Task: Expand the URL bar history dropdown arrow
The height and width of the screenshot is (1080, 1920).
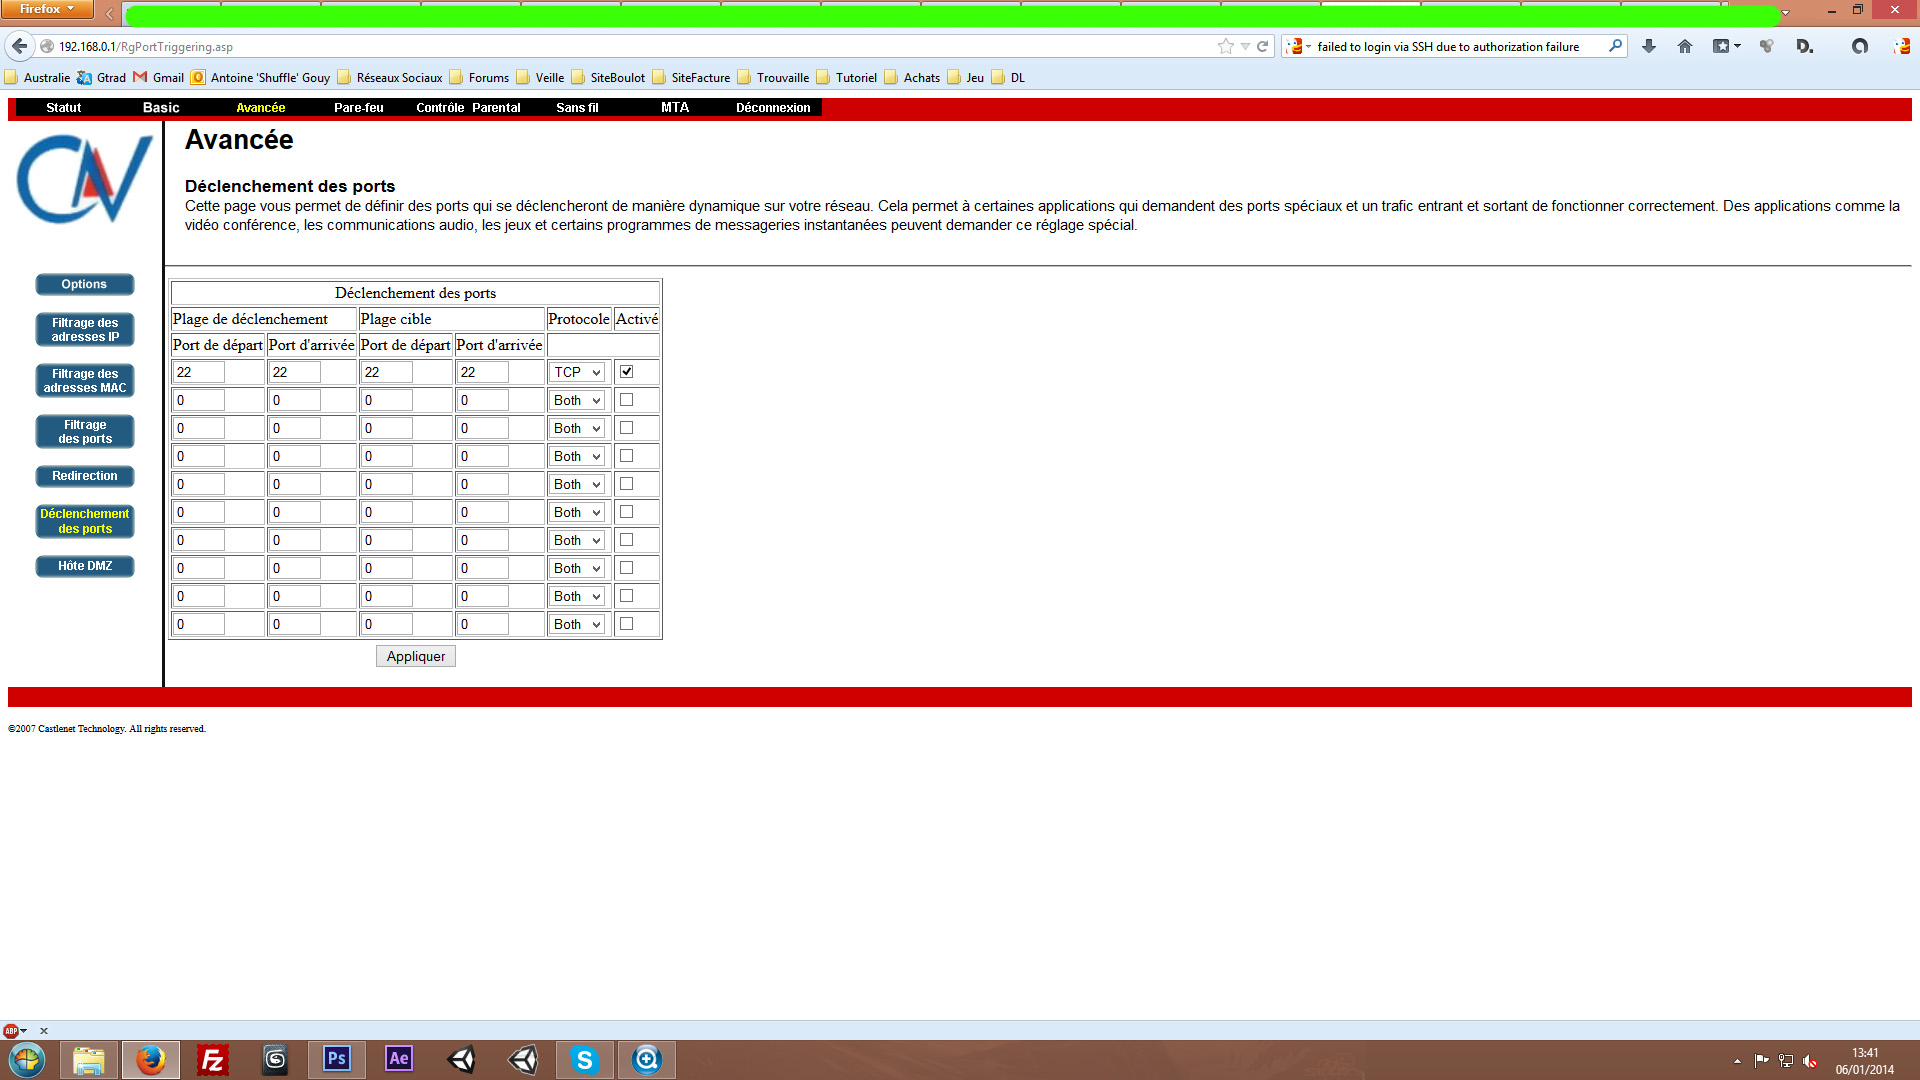Action: 1245,46
